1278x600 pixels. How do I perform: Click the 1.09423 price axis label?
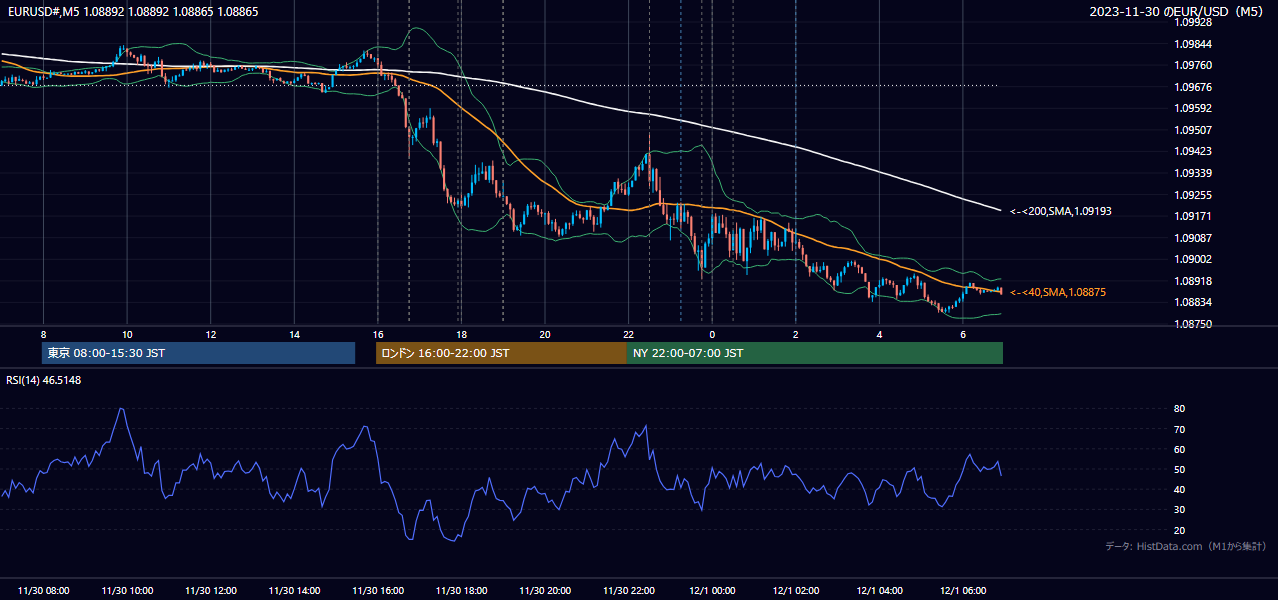1194,152
